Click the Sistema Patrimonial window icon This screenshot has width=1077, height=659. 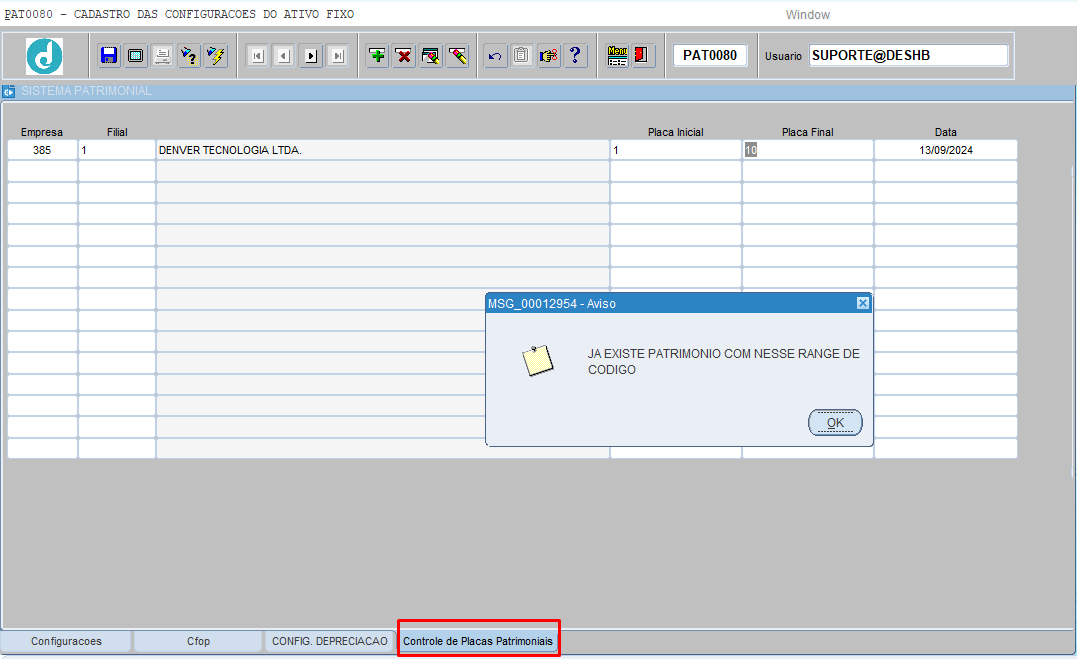(x=9, y=91)
